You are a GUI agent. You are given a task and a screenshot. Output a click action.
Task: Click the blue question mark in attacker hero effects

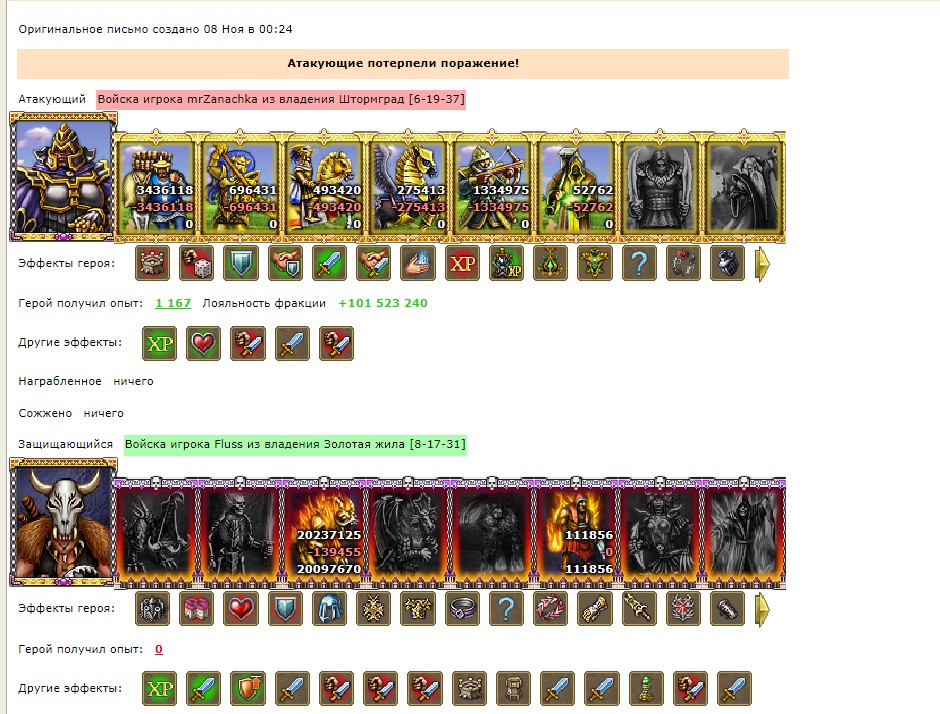[x=639, y=263]
